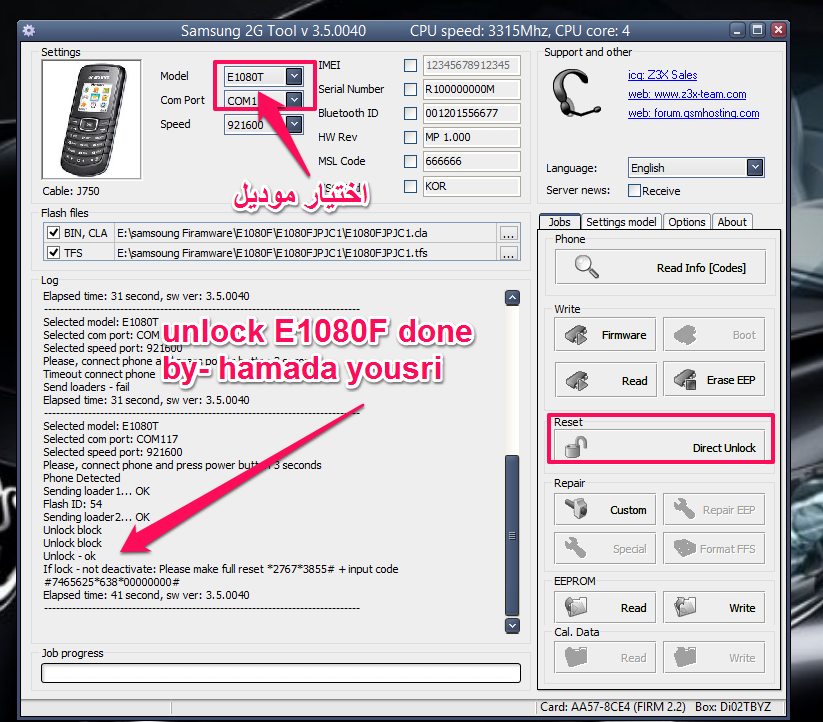Click the Write section Read icon
The width and height of the screenshot is (823, 722).
tap(577, 380)
